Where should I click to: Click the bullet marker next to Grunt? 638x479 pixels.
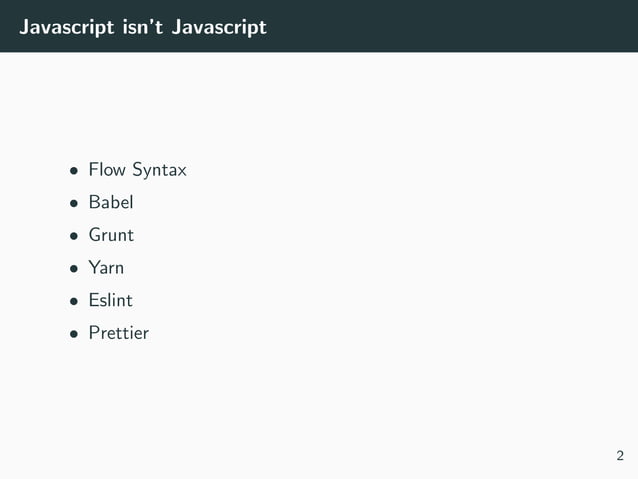pos(74,236)
